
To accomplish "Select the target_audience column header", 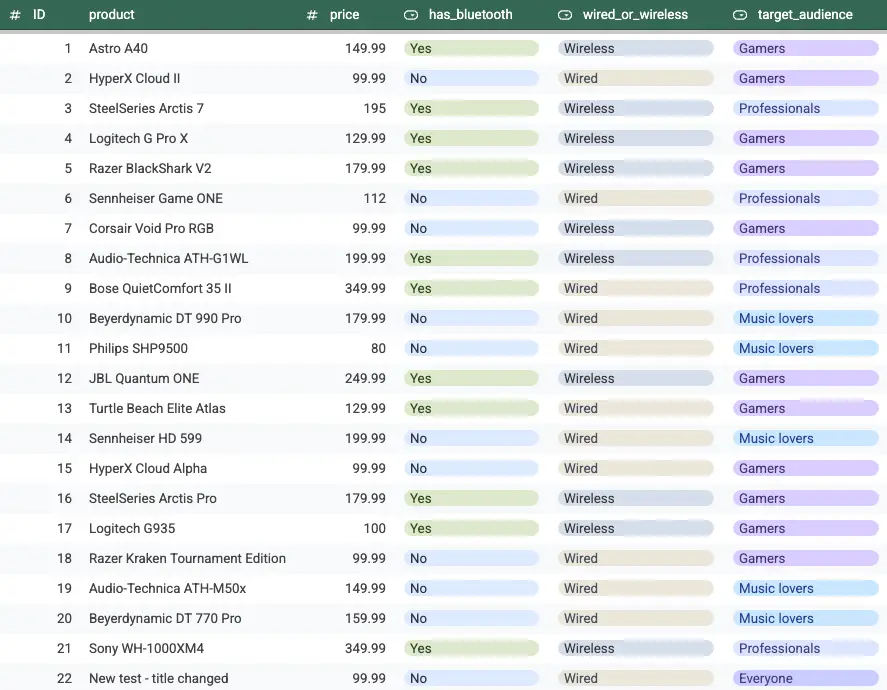I will (x=805, y=15).
